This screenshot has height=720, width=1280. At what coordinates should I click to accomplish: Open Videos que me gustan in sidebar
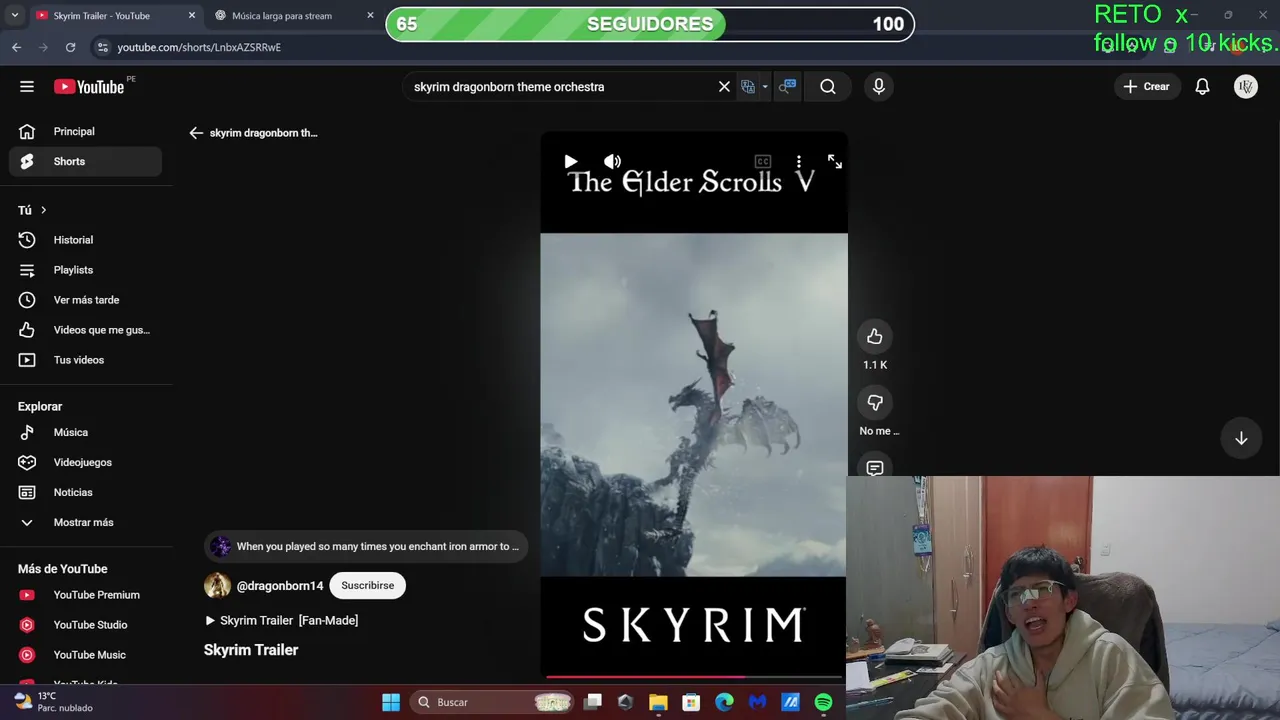tap(86, 330)
